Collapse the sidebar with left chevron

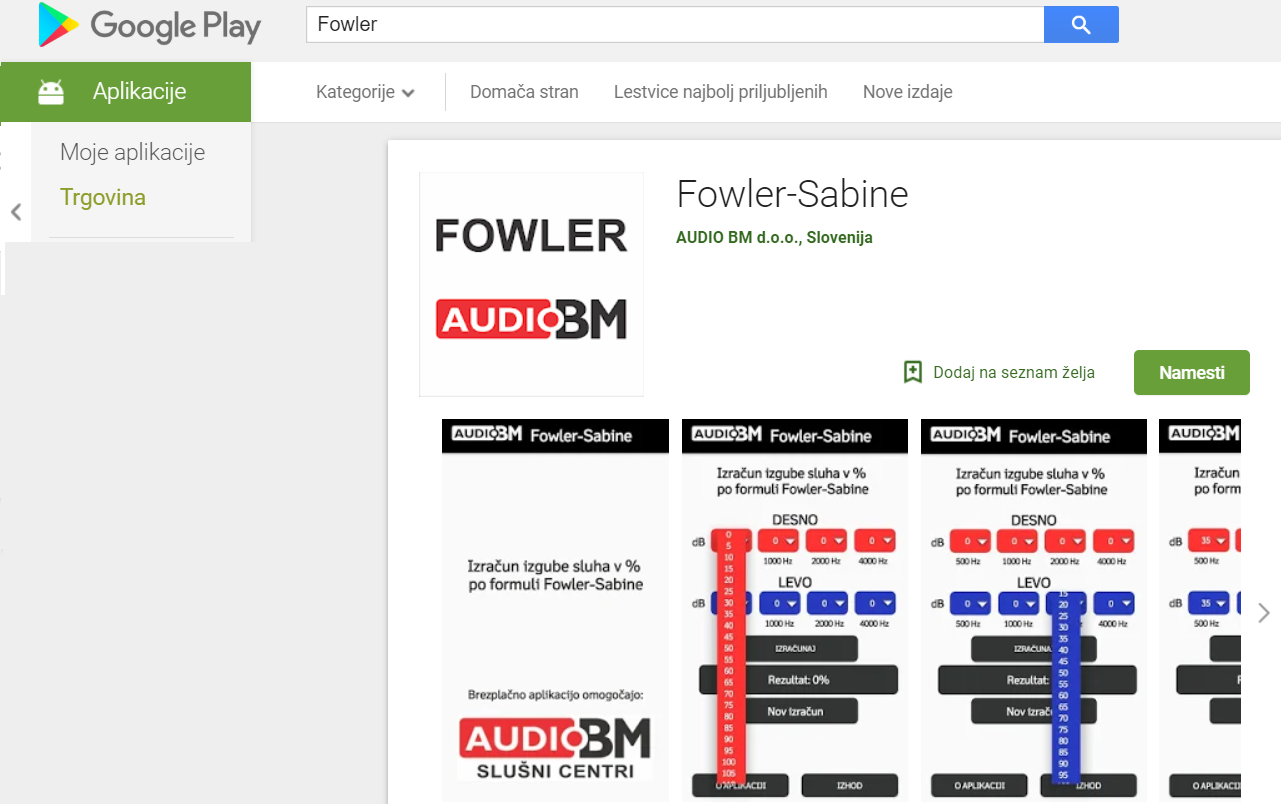tap(16, 212)
